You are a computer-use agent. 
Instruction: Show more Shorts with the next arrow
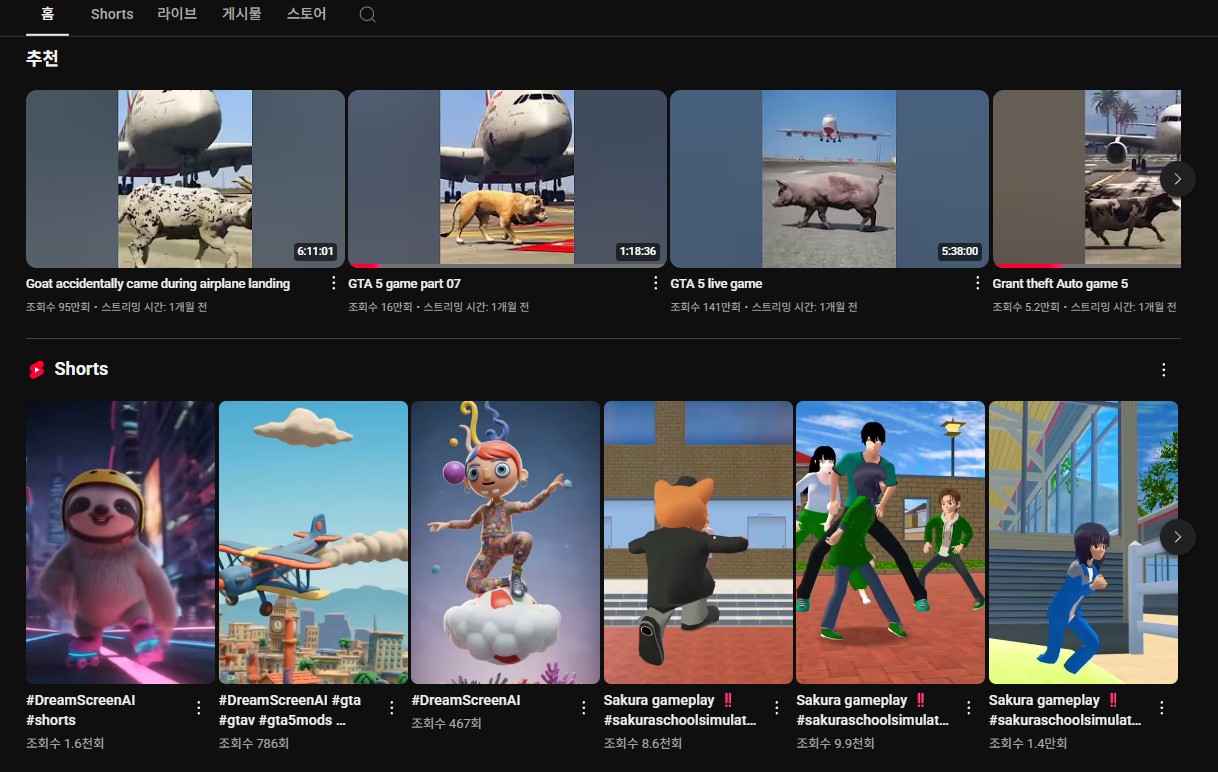[1178, 537]
